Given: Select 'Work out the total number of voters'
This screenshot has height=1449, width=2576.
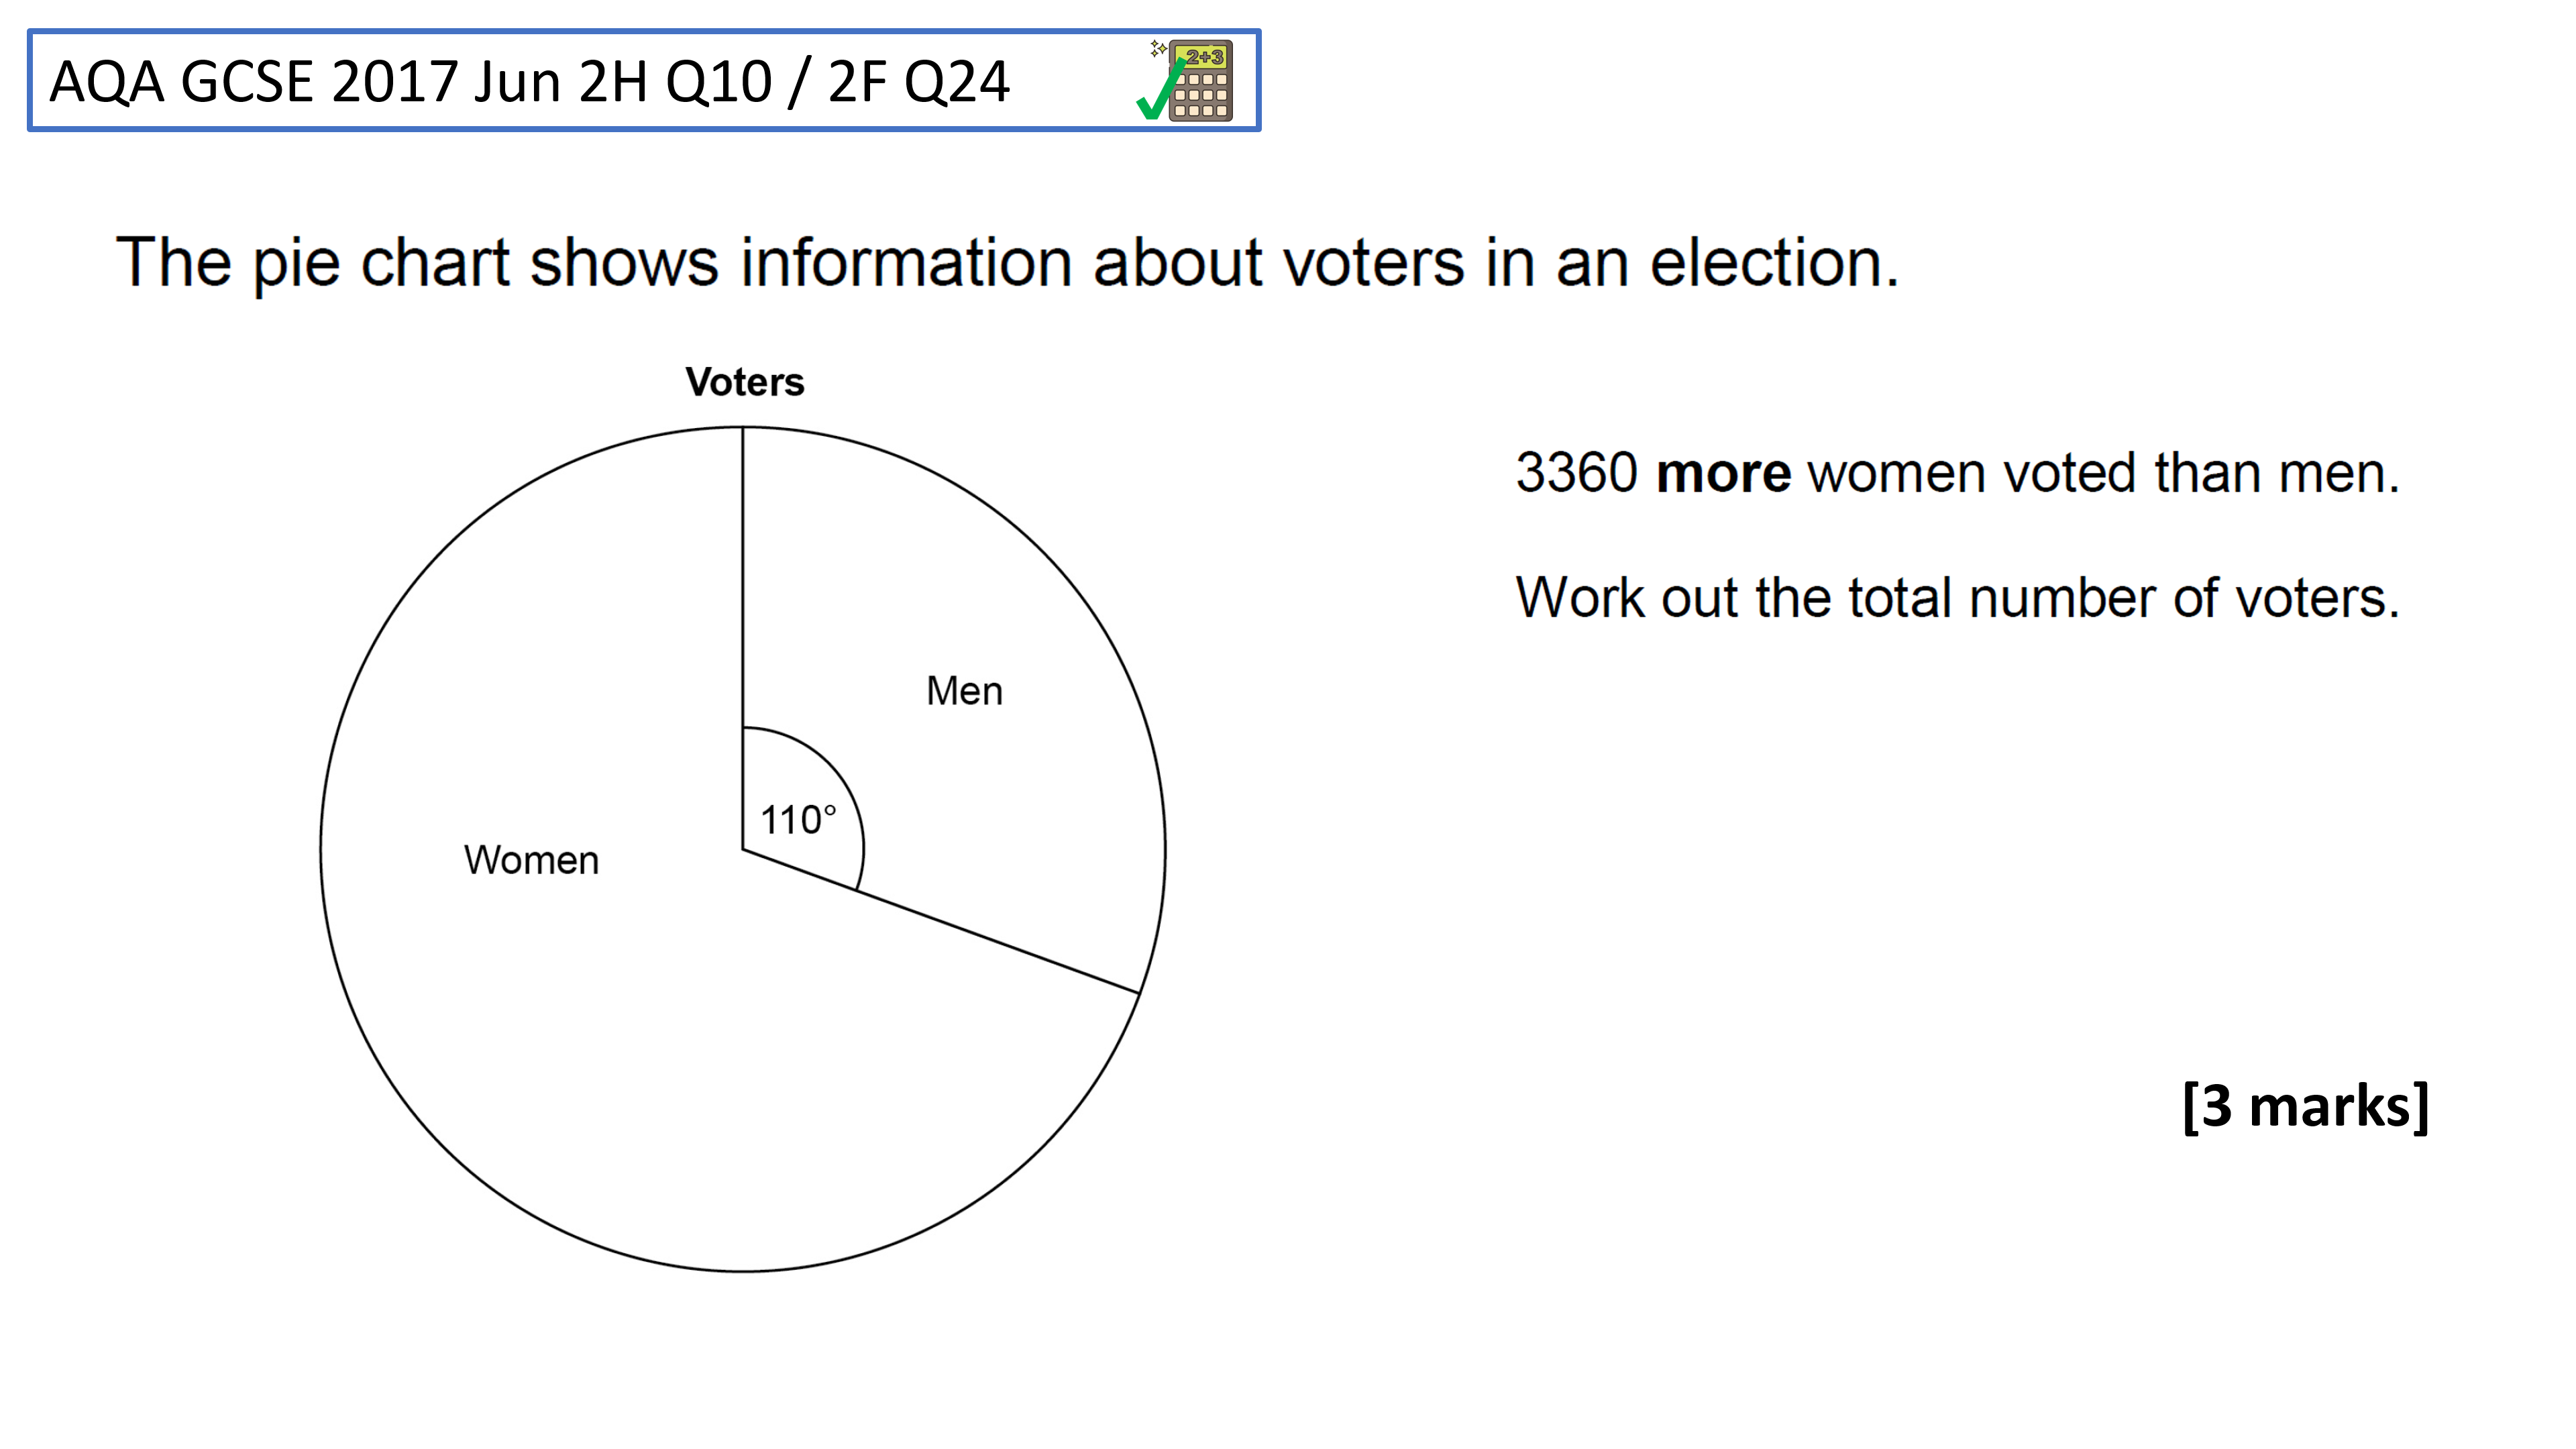Looking at the screenshot, I should pyautogui.click(x=1957, y=598).
